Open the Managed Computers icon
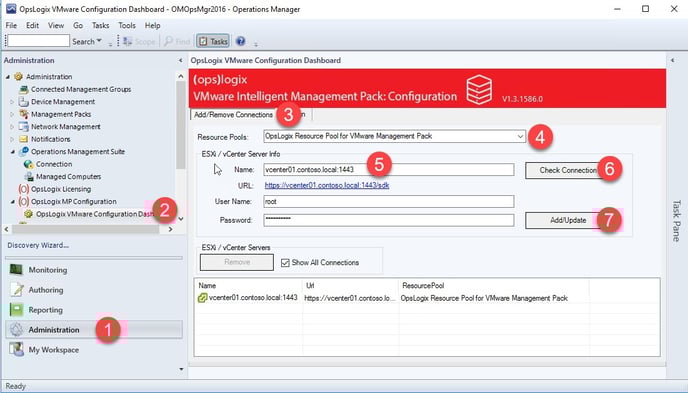The image size is (688, 393). pos(29,177)
